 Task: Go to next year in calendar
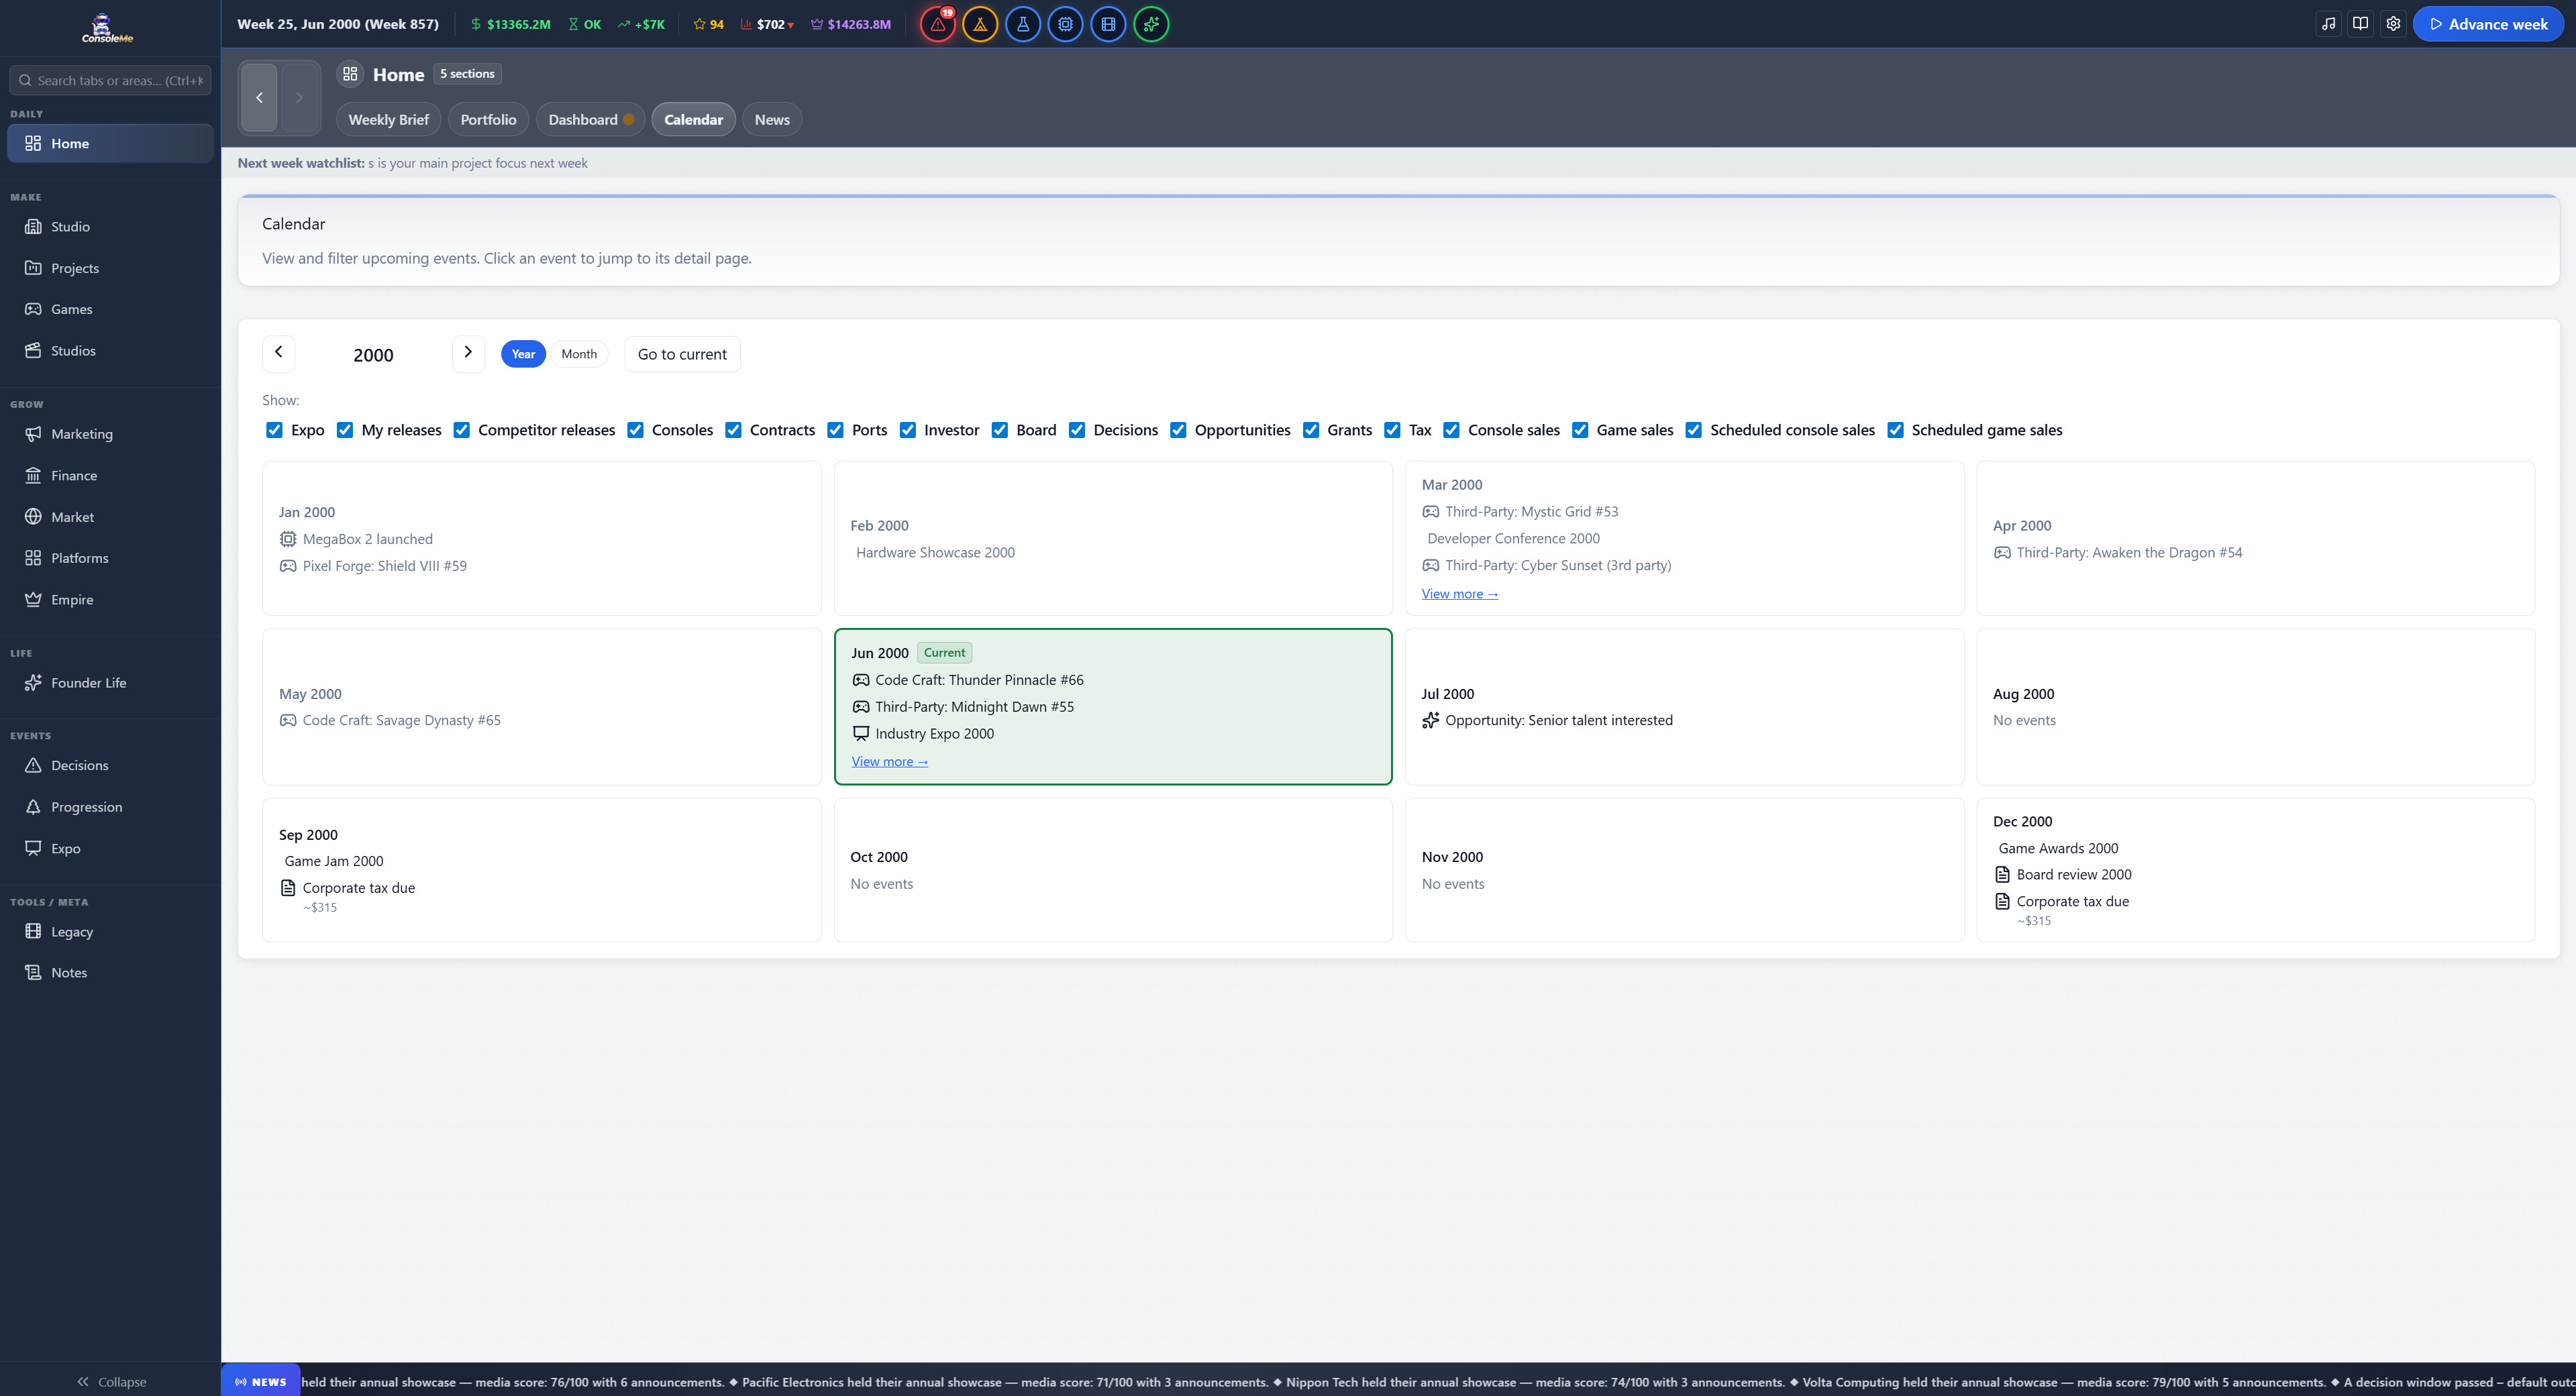(468, 353)
